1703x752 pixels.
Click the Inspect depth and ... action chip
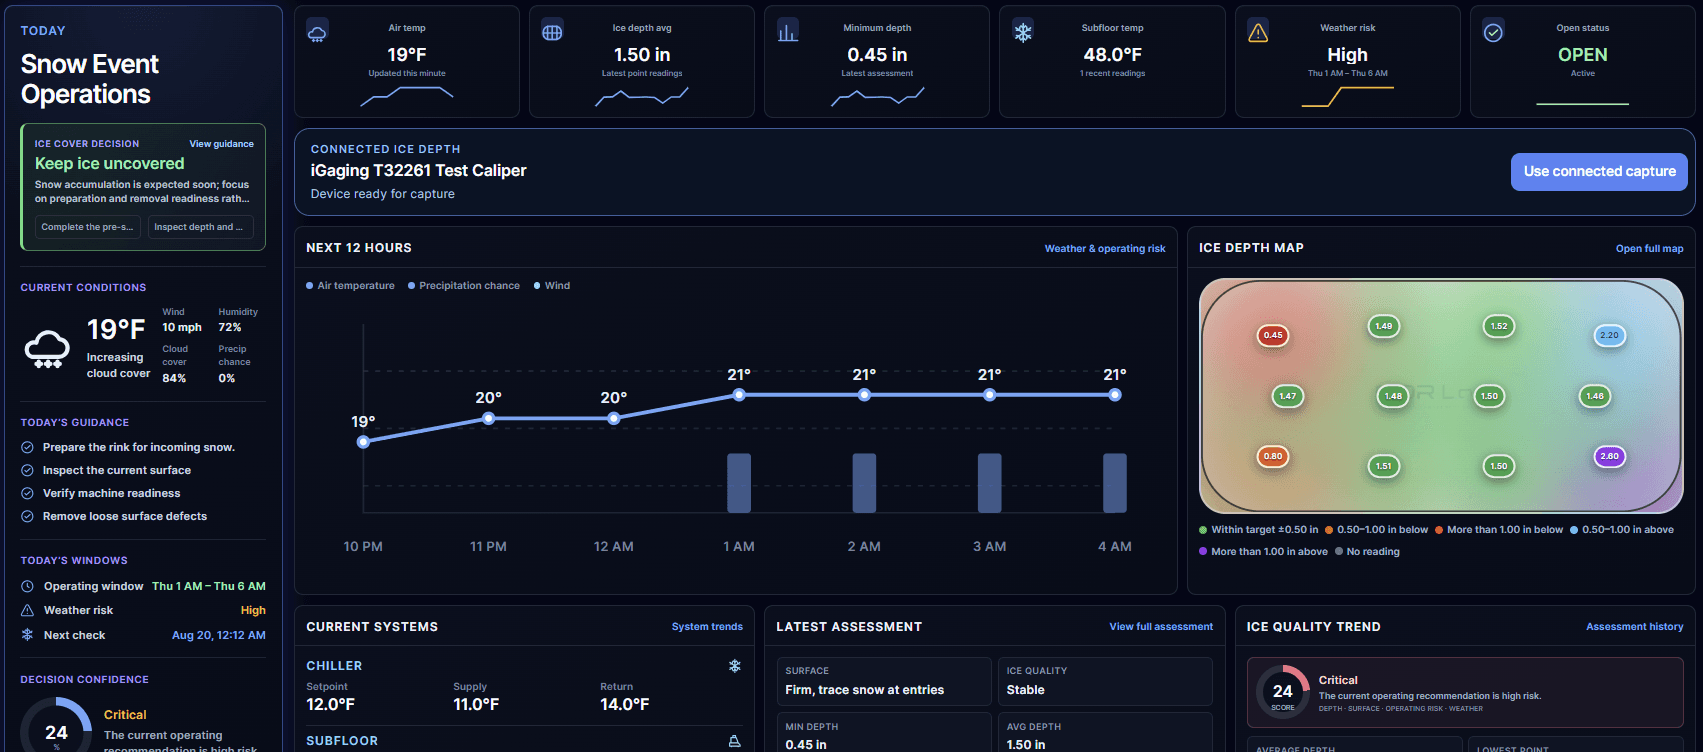tap(200, 227)
